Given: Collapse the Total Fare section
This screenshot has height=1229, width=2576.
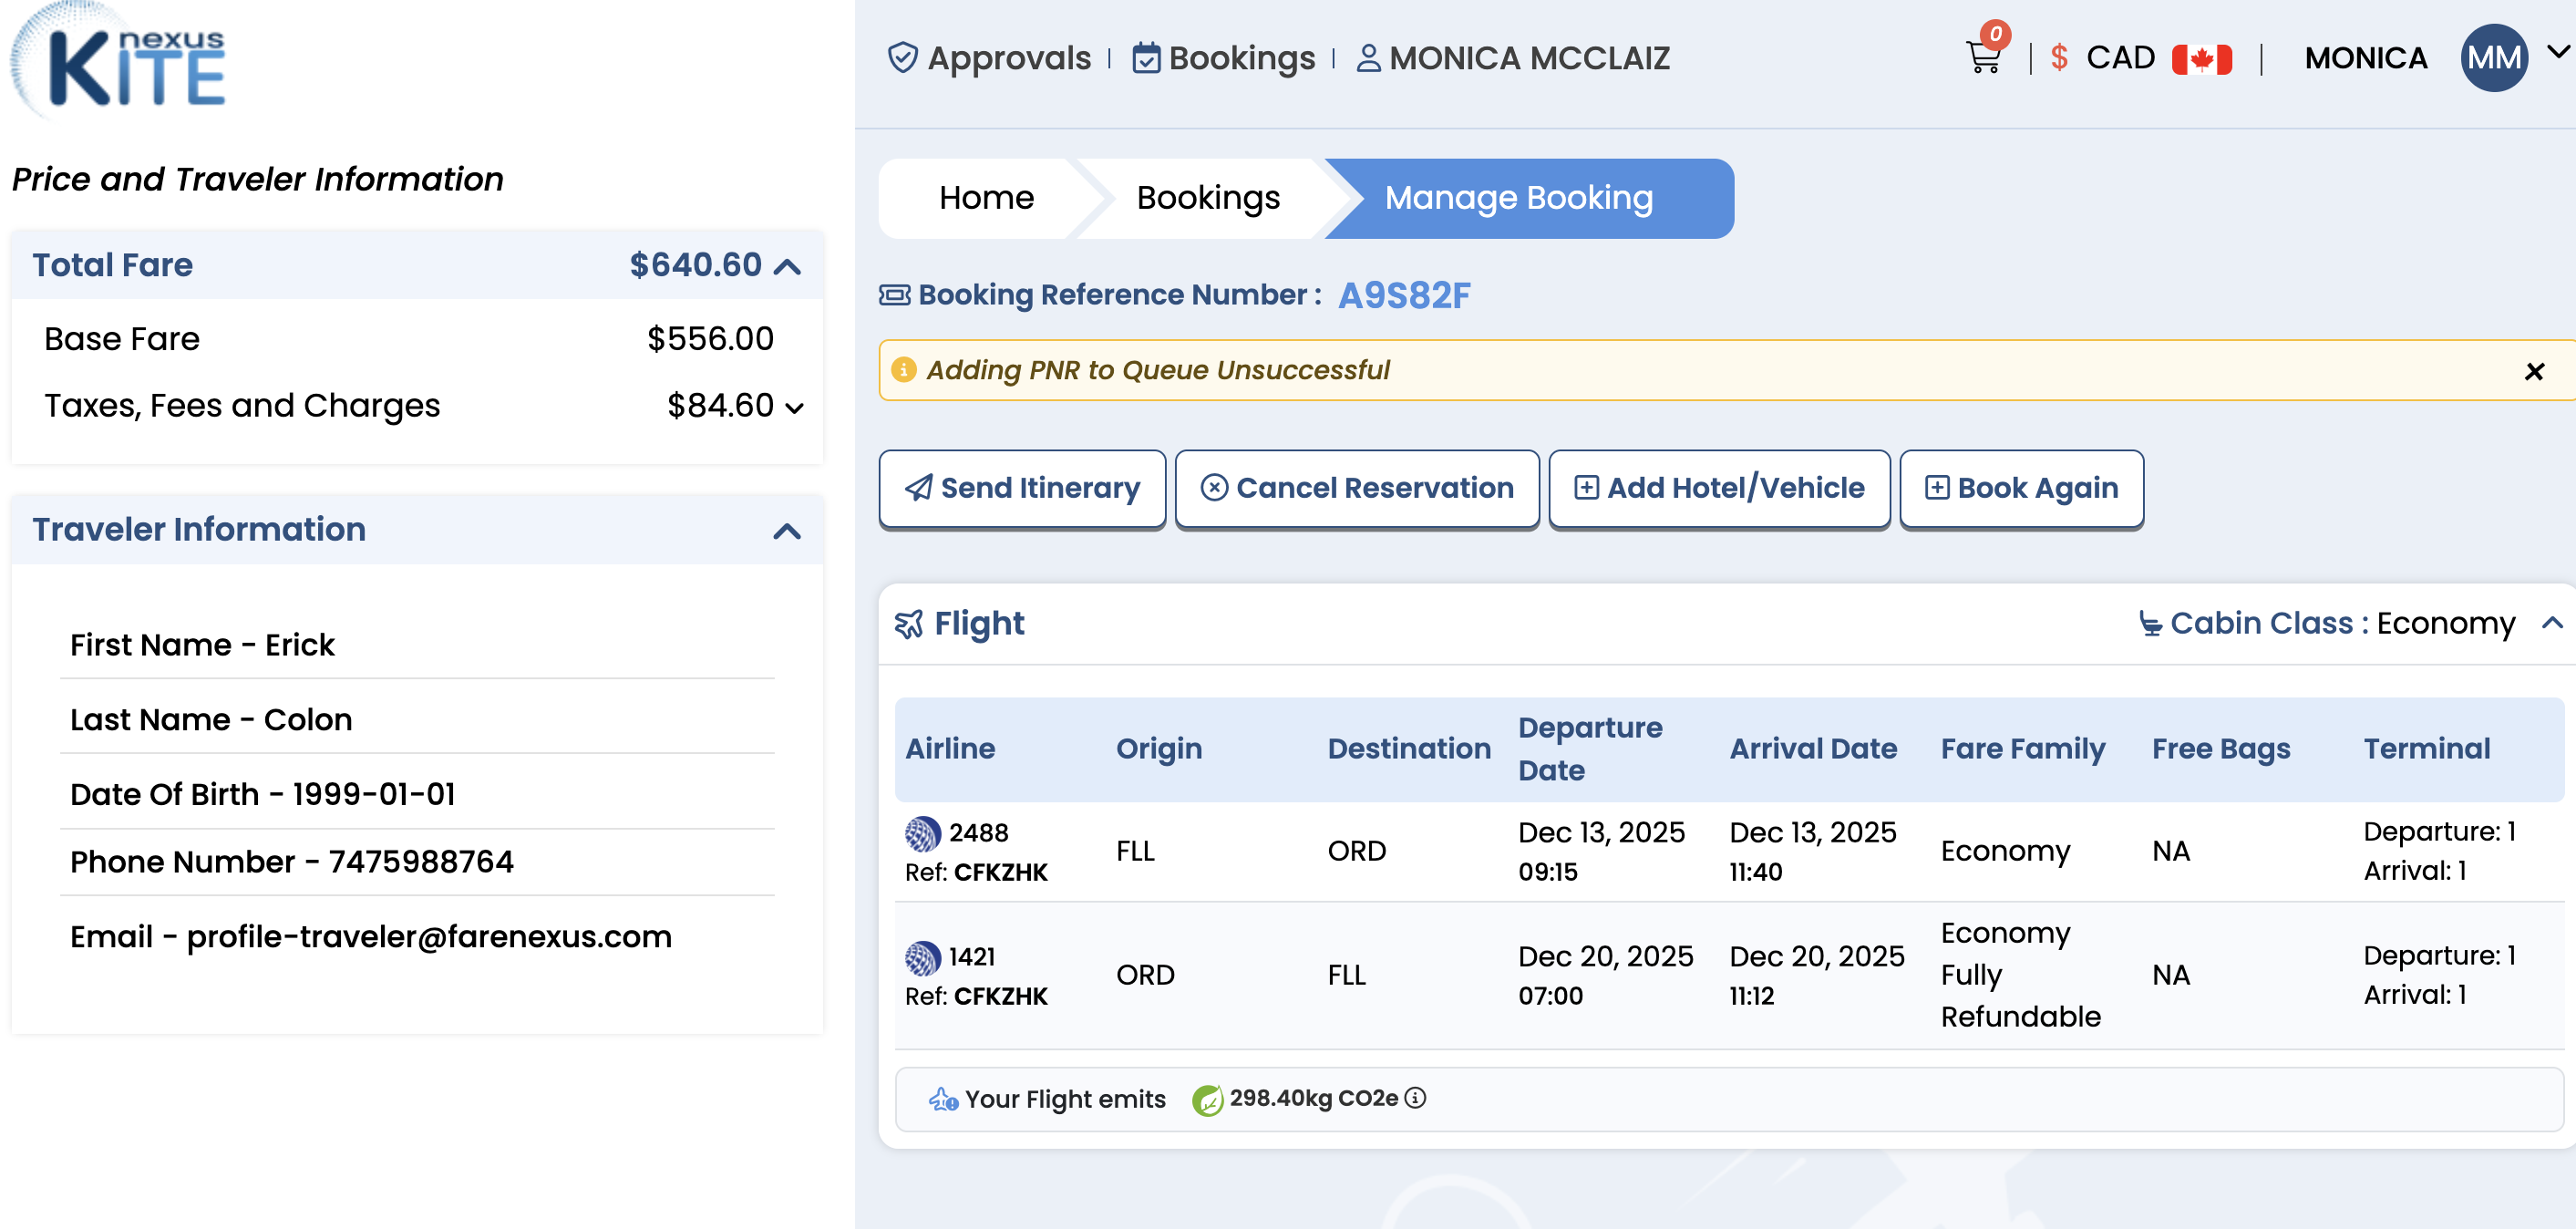Looking at the screenshot, I should coord(788,266).
